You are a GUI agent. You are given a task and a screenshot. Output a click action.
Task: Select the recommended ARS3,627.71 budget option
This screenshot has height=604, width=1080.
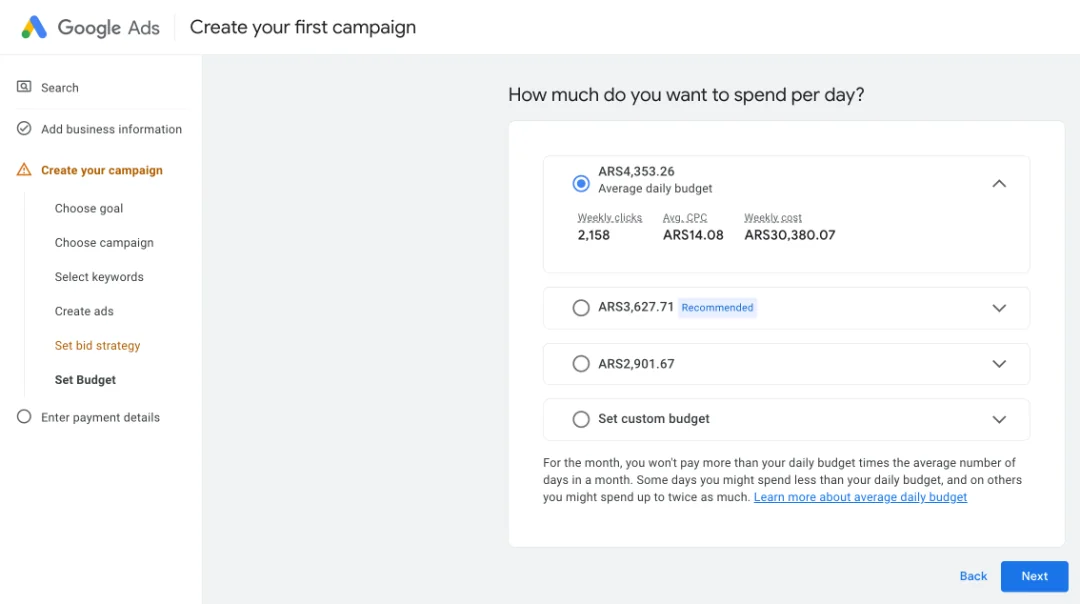coord(581,307)
